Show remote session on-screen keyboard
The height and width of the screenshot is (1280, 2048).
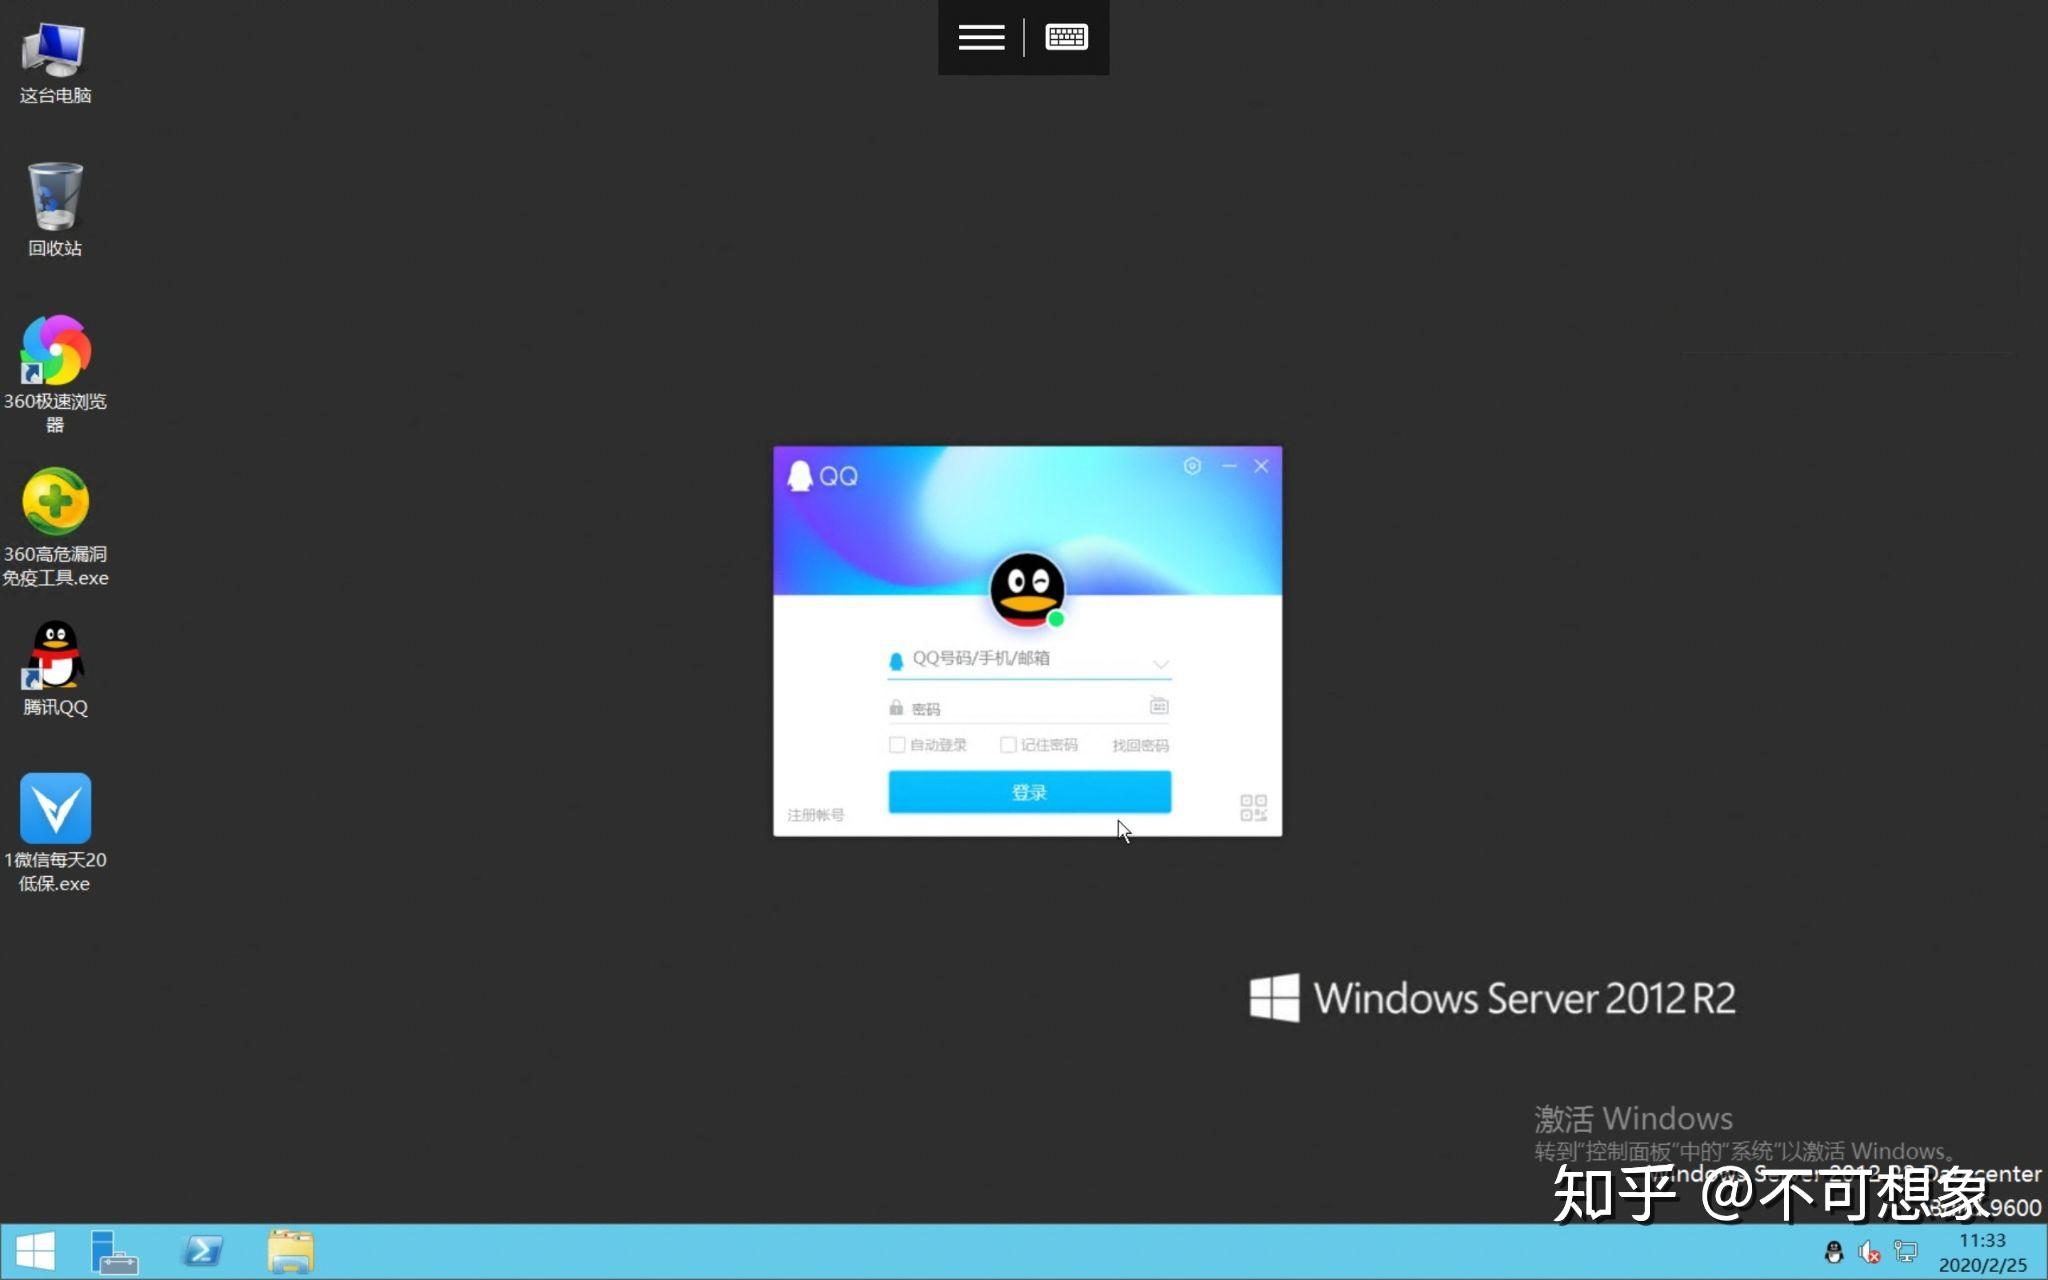tap(1066, 38)
